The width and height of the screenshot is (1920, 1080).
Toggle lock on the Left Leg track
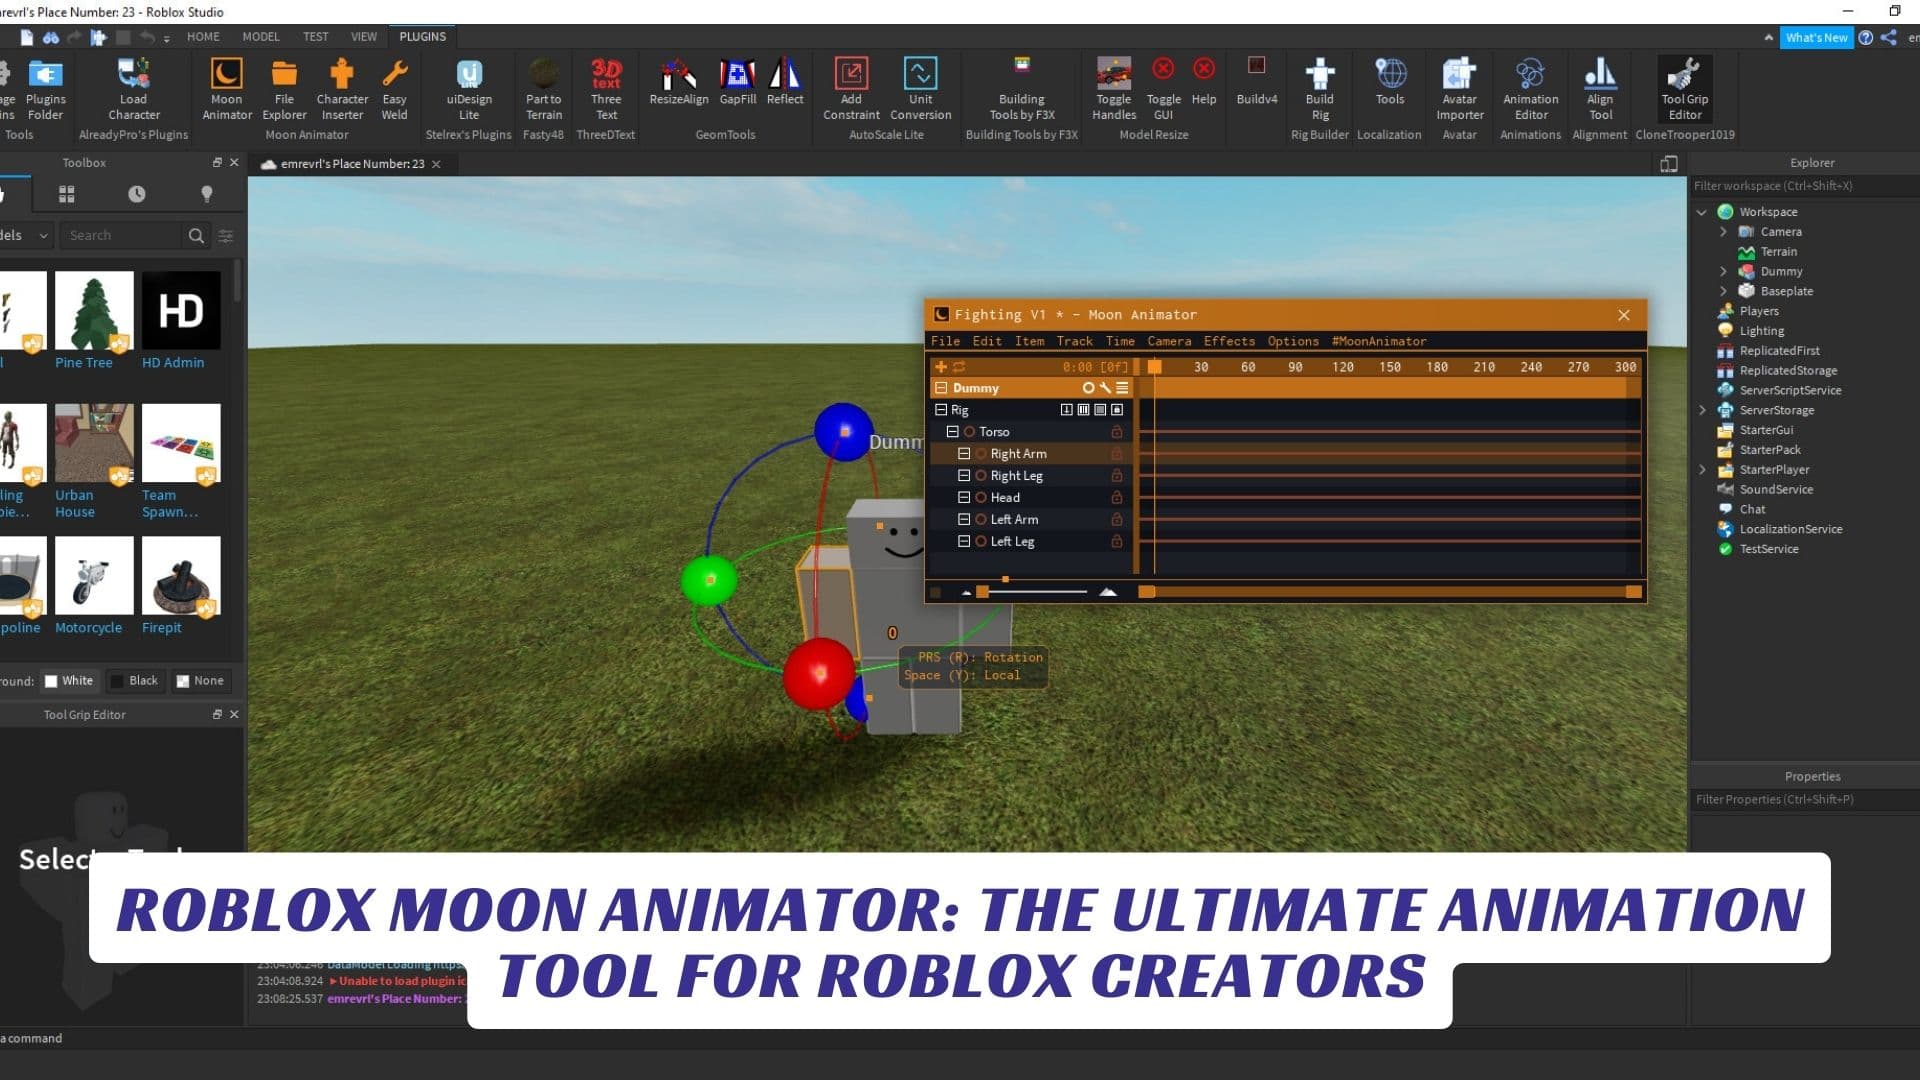pyautogui.click(x=1117, y=542)
